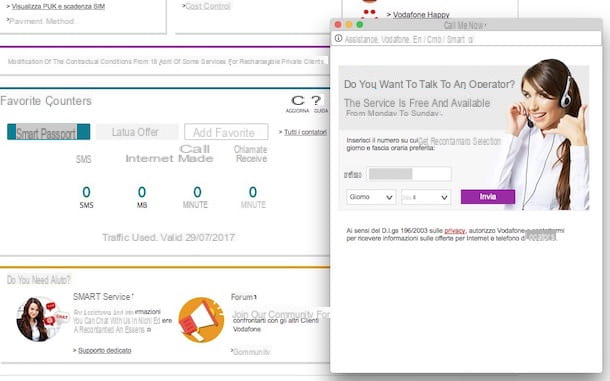Click the purple Invia button

tap(488, 197)
